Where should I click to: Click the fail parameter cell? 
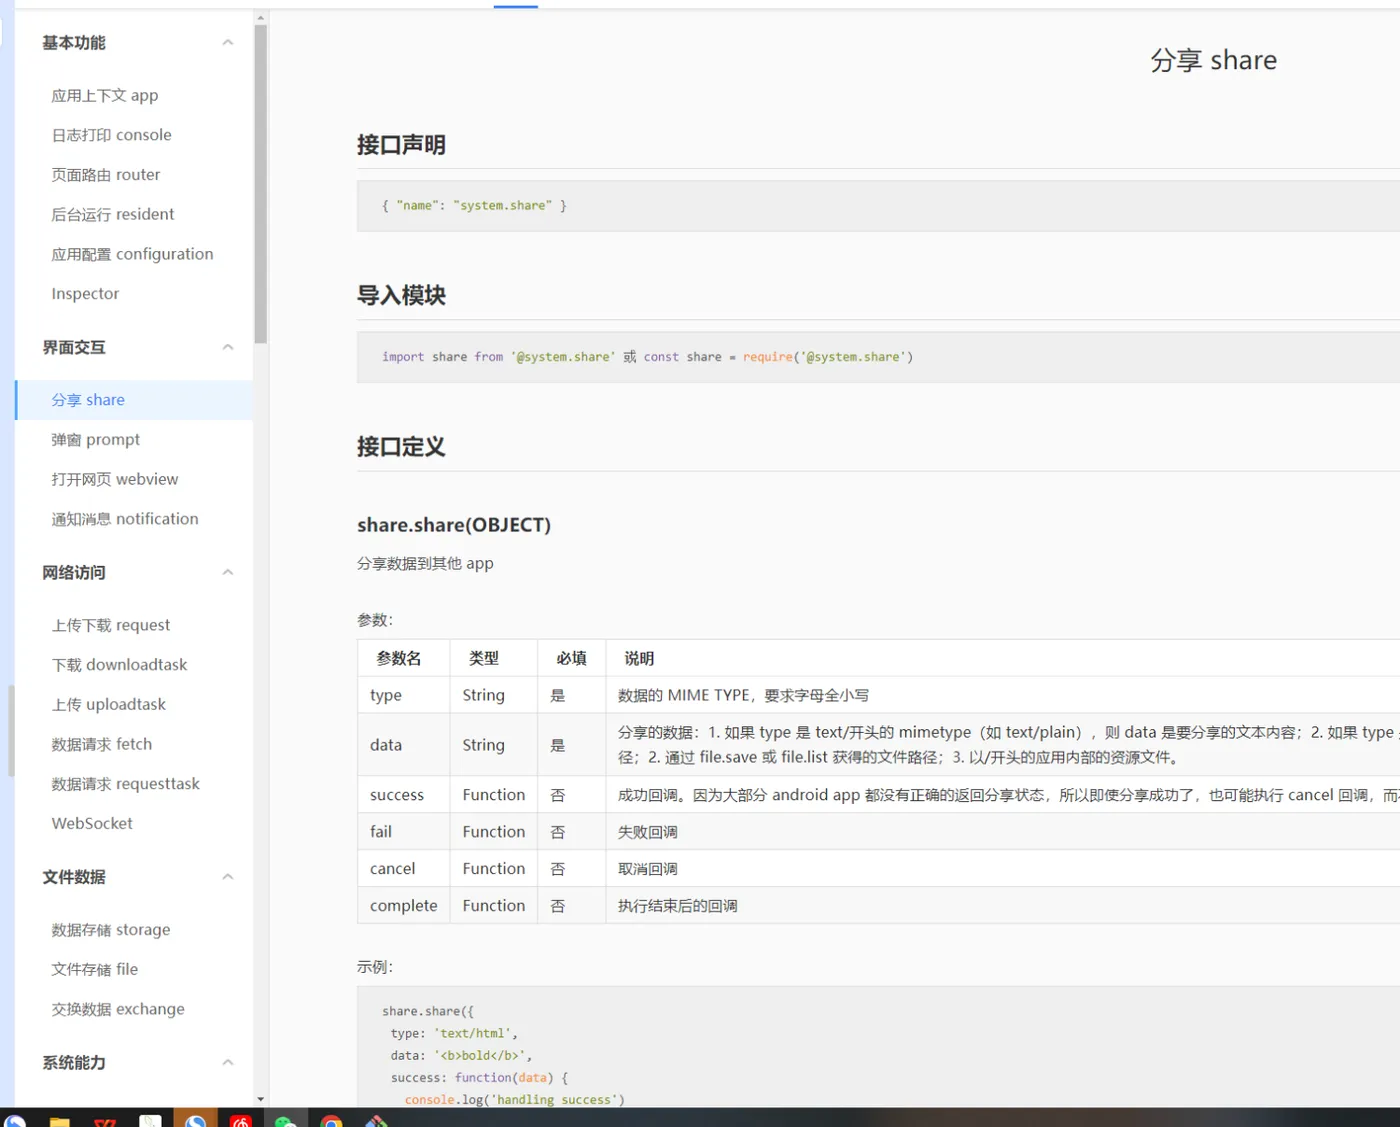(x=404, y=832)
